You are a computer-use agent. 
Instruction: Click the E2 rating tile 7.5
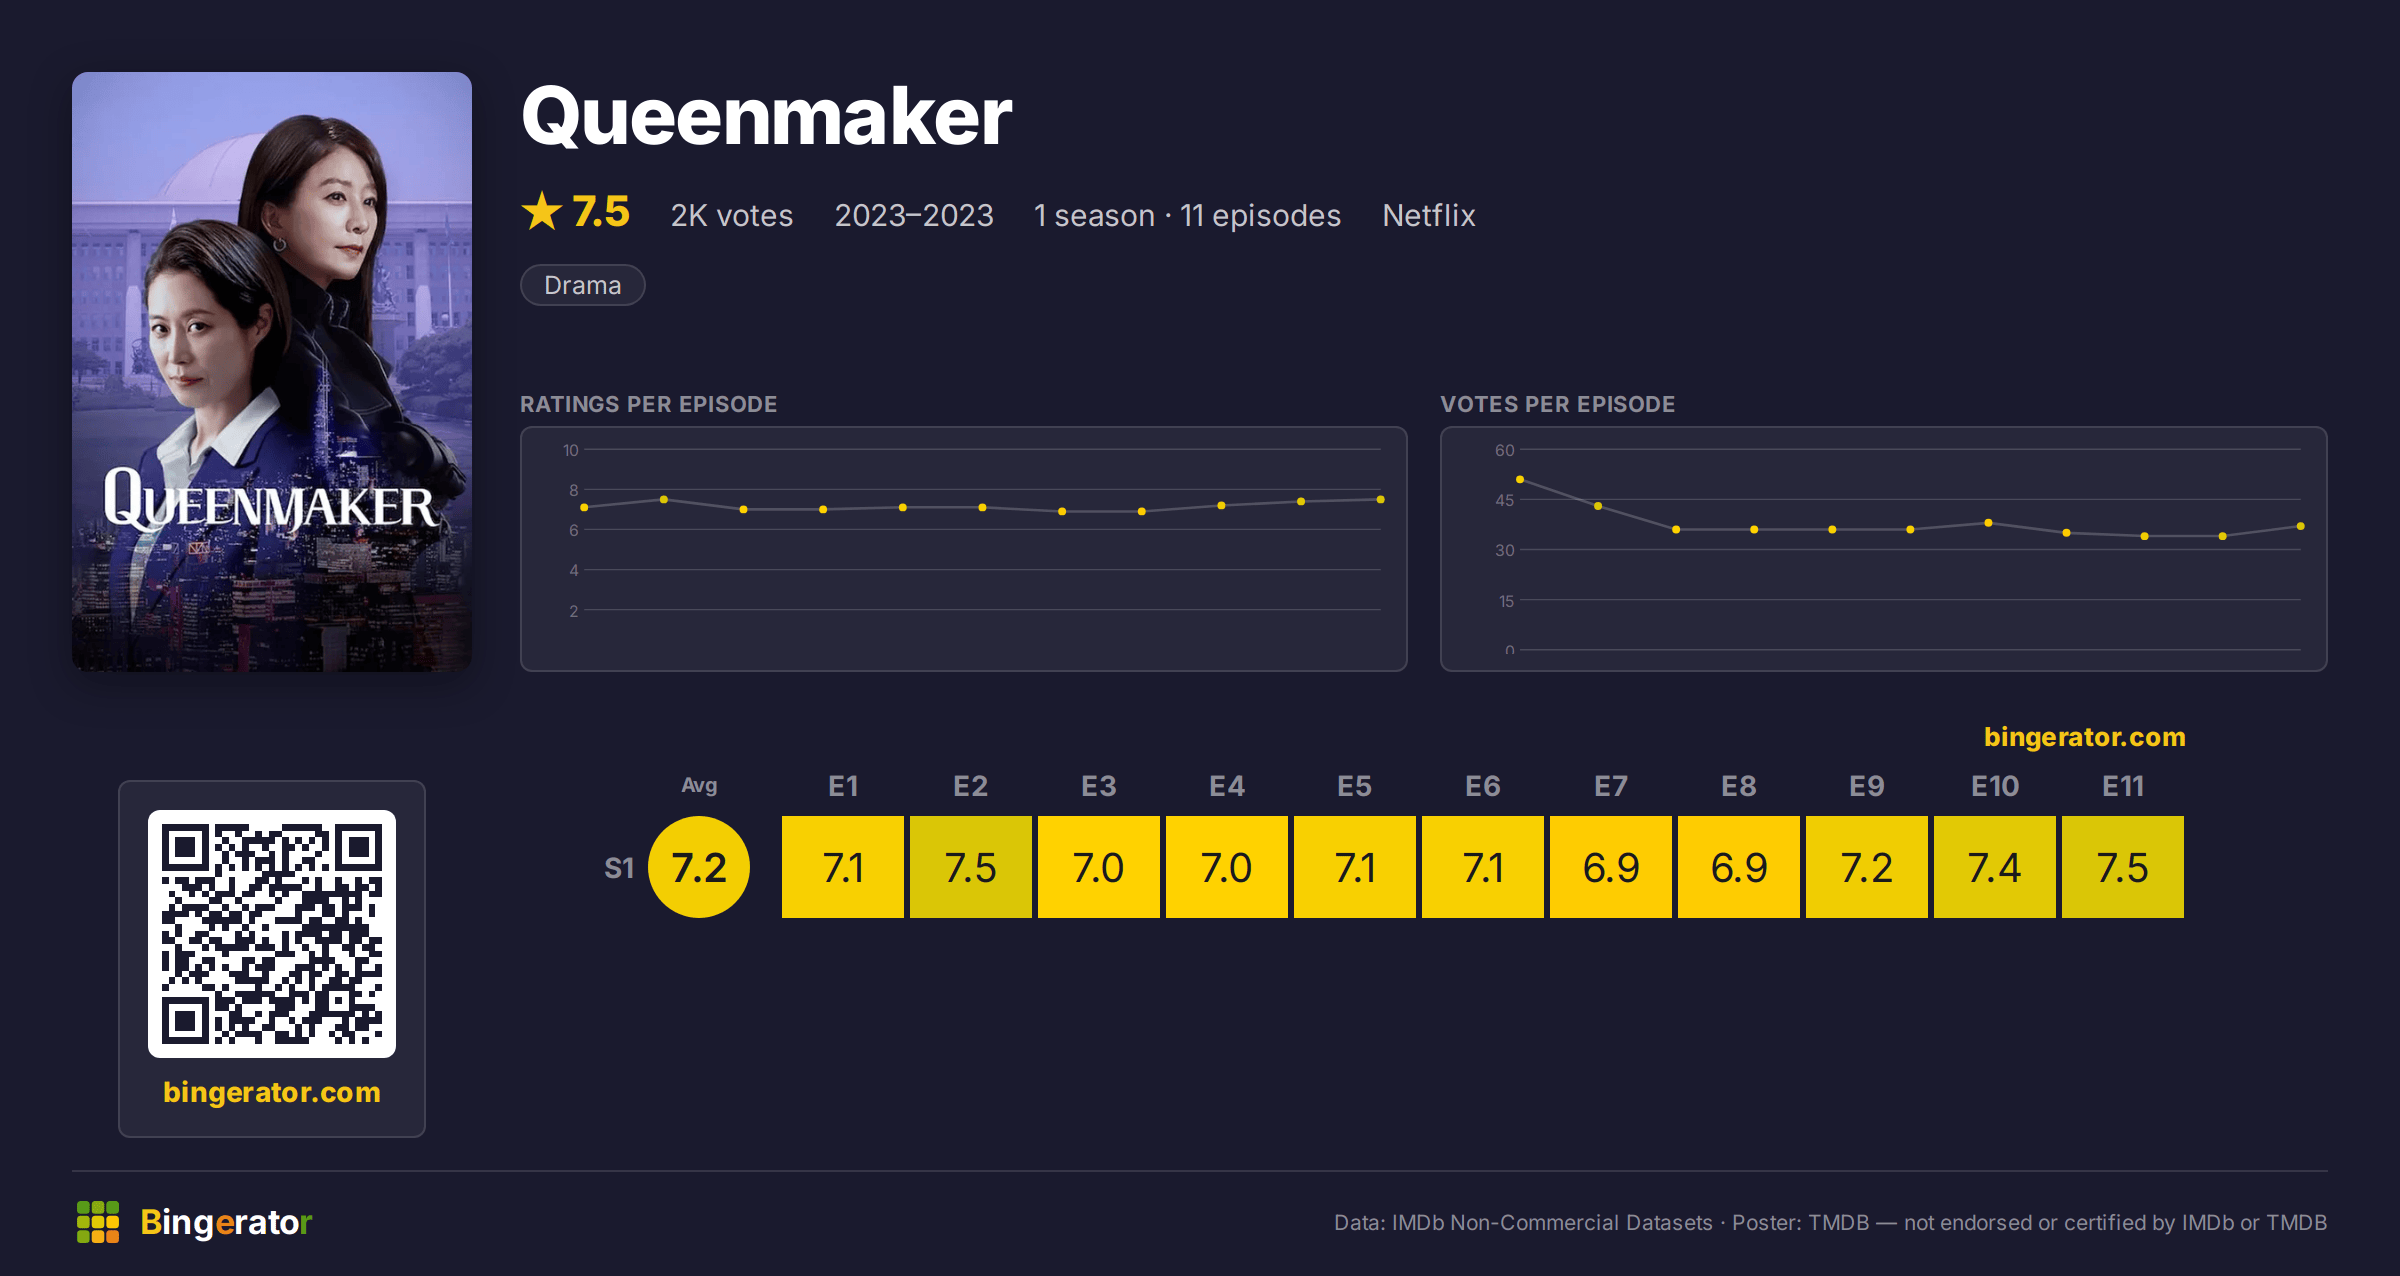coord(971,867)
